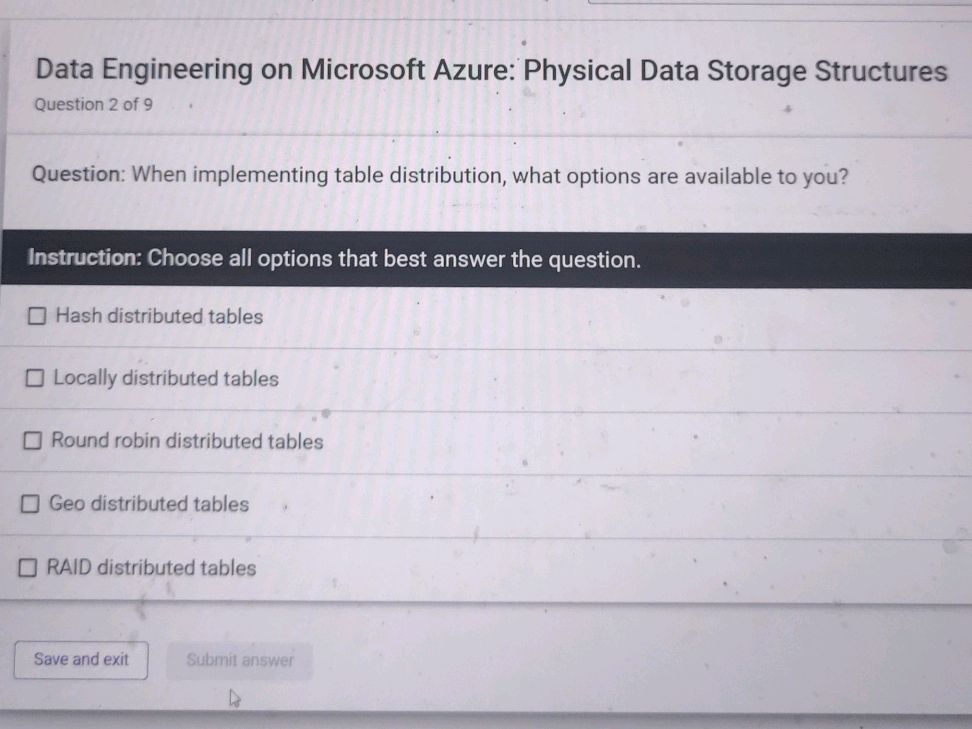Check the Geo distributed tables option
The image size is (972, 729).
pos(30,503)
